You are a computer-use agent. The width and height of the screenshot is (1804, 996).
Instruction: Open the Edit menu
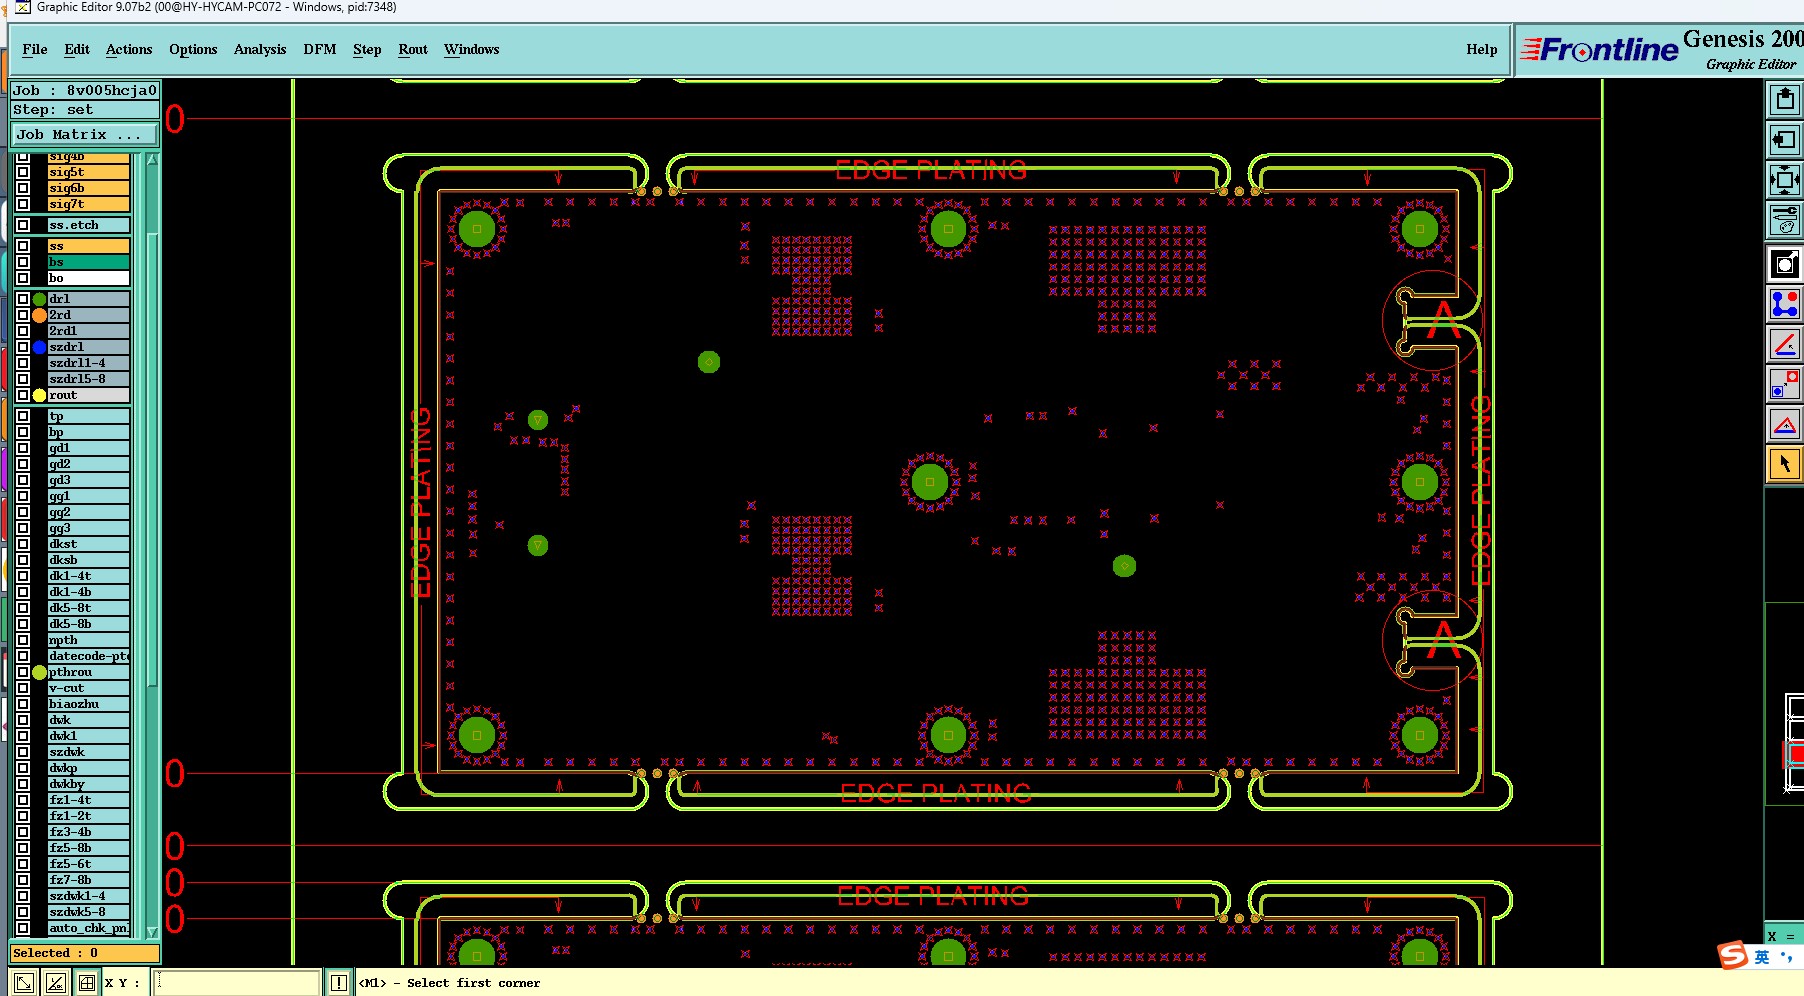(77, 49)
